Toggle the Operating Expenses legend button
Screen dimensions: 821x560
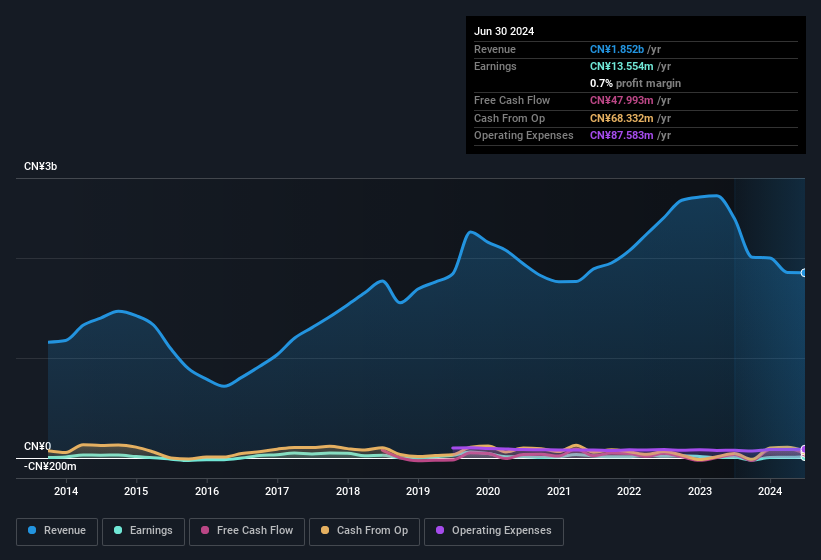coord(494,531)
